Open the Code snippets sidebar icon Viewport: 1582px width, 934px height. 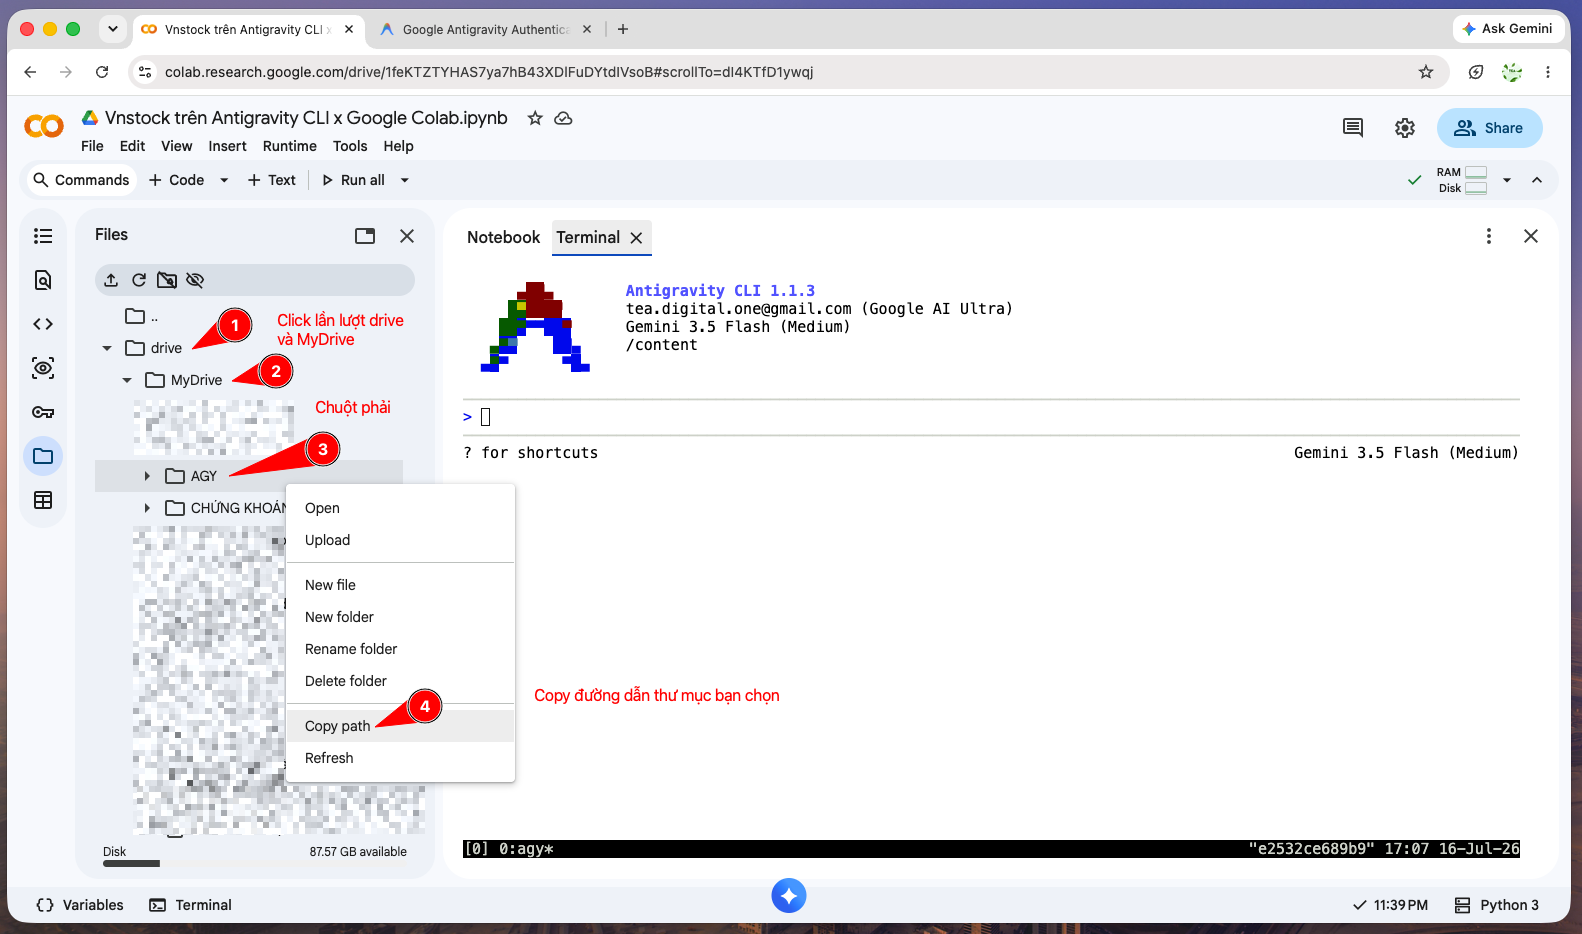[x=43, y=324]
